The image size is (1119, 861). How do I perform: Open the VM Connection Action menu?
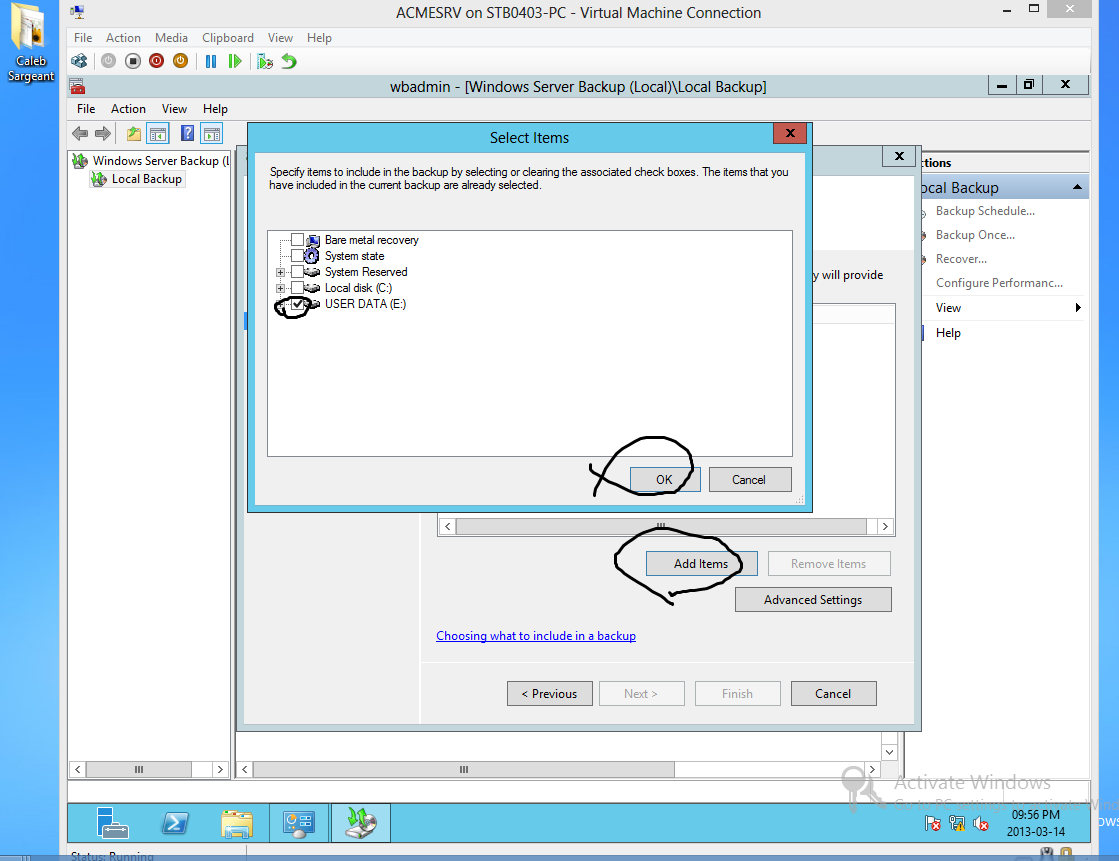tap(123, 38)
